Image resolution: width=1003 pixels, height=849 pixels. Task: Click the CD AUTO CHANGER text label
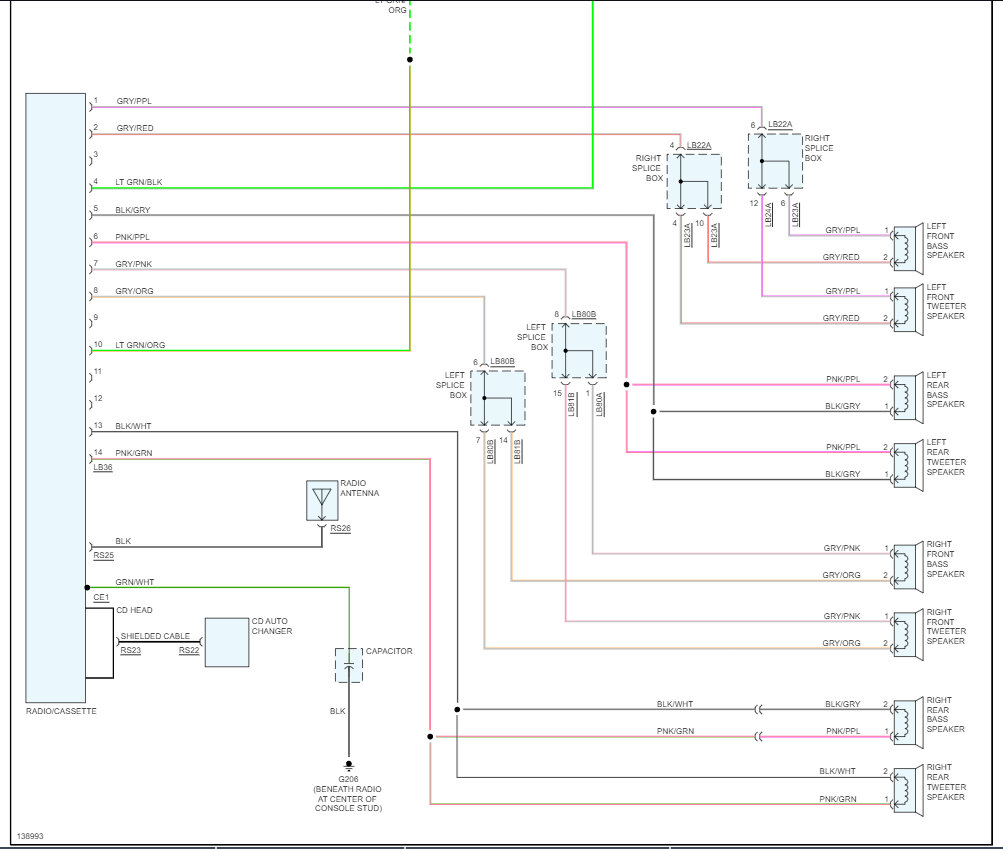point(272,626)
